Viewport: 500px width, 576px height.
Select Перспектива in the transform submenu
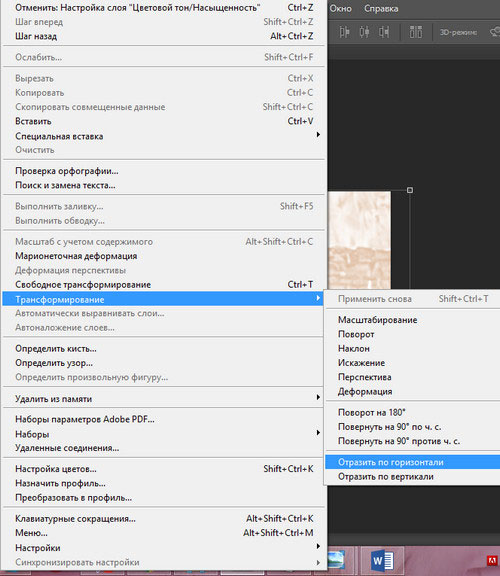pyautogui.click(x=413, y=377)
